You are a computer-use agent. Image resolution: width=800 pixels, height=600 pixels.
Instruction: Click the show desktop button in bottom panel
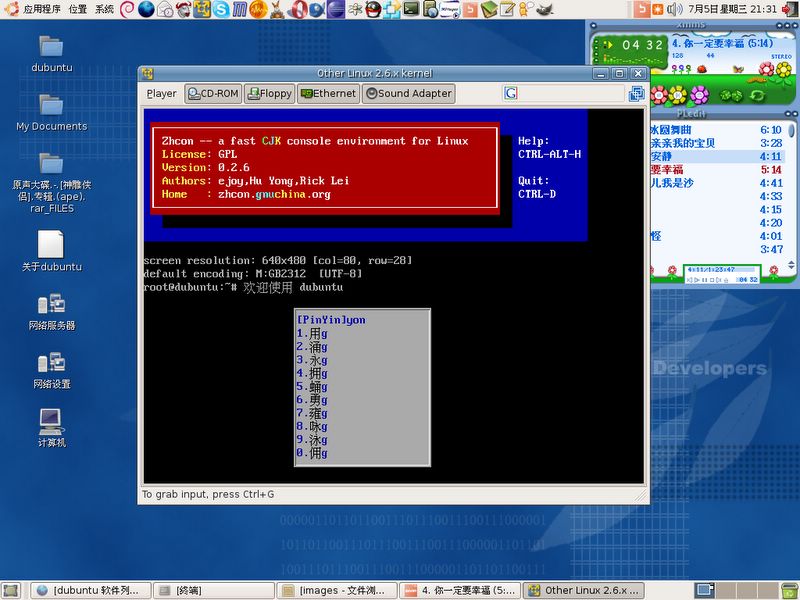11,591
